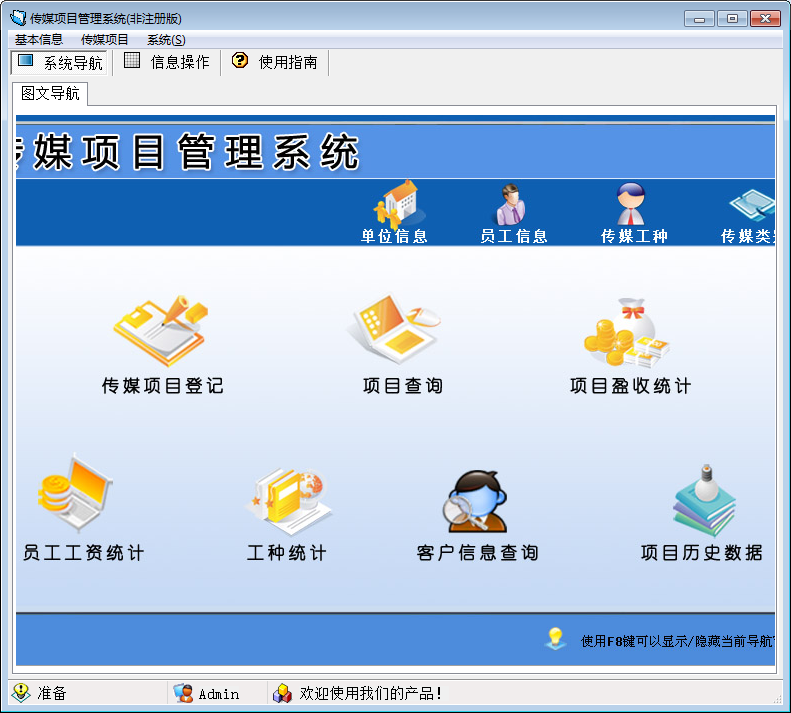Click the 信息操作 toolbar label
The image size is (791, 713).
tap(180, 62)
